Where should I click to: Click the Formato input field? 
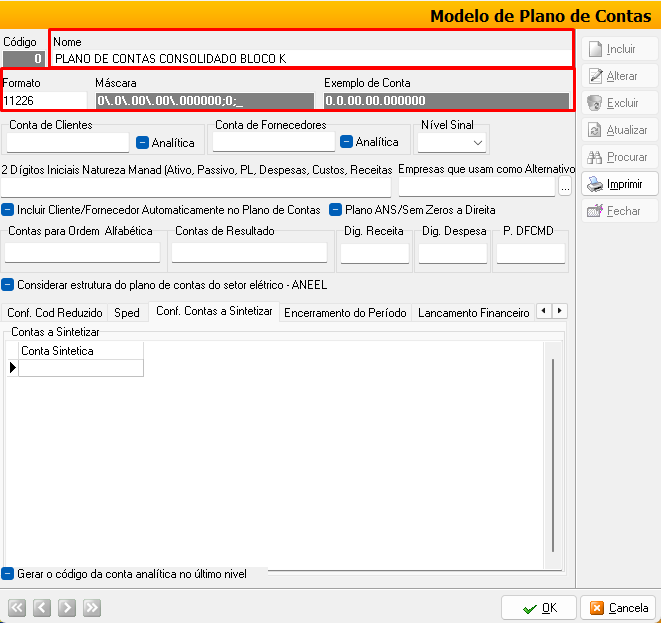[x=44, y=100]
